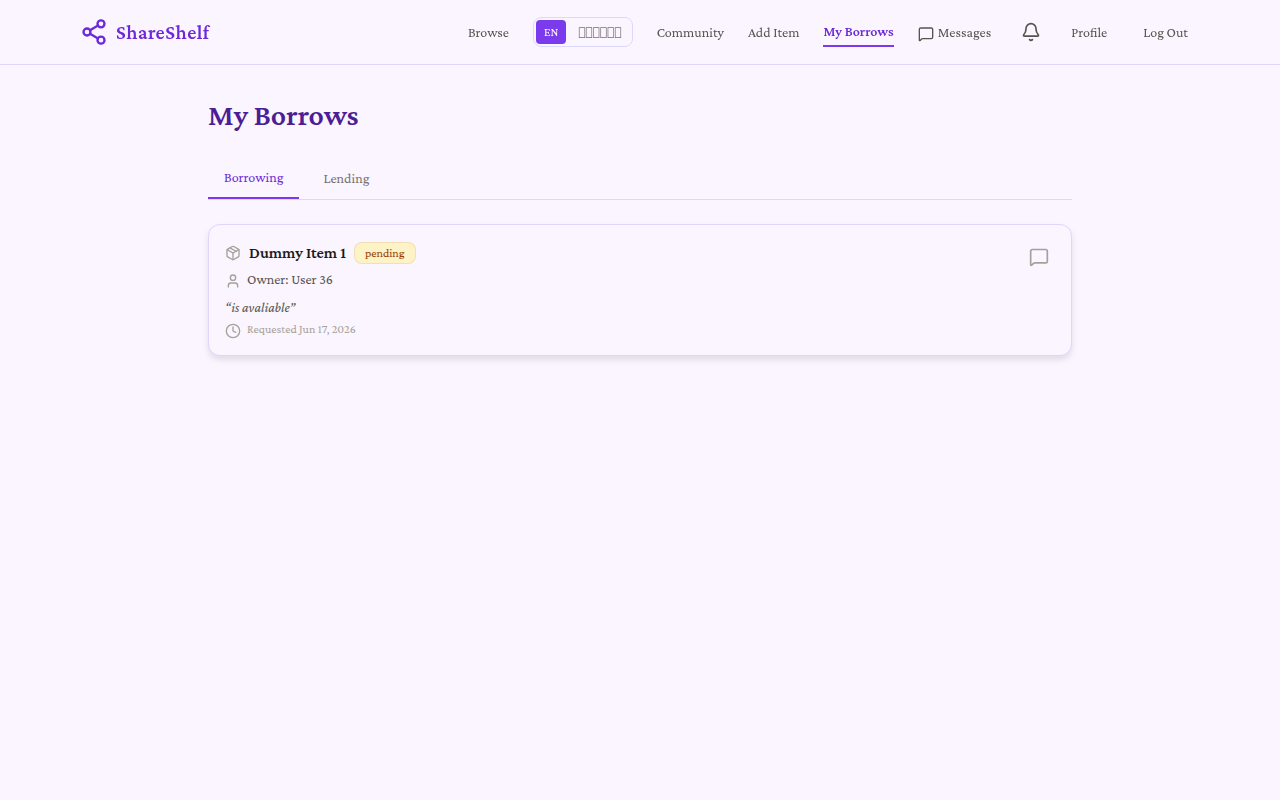Switch to the Lending tab
This screenshot has width=1280, height=800.
coord(346,179)
